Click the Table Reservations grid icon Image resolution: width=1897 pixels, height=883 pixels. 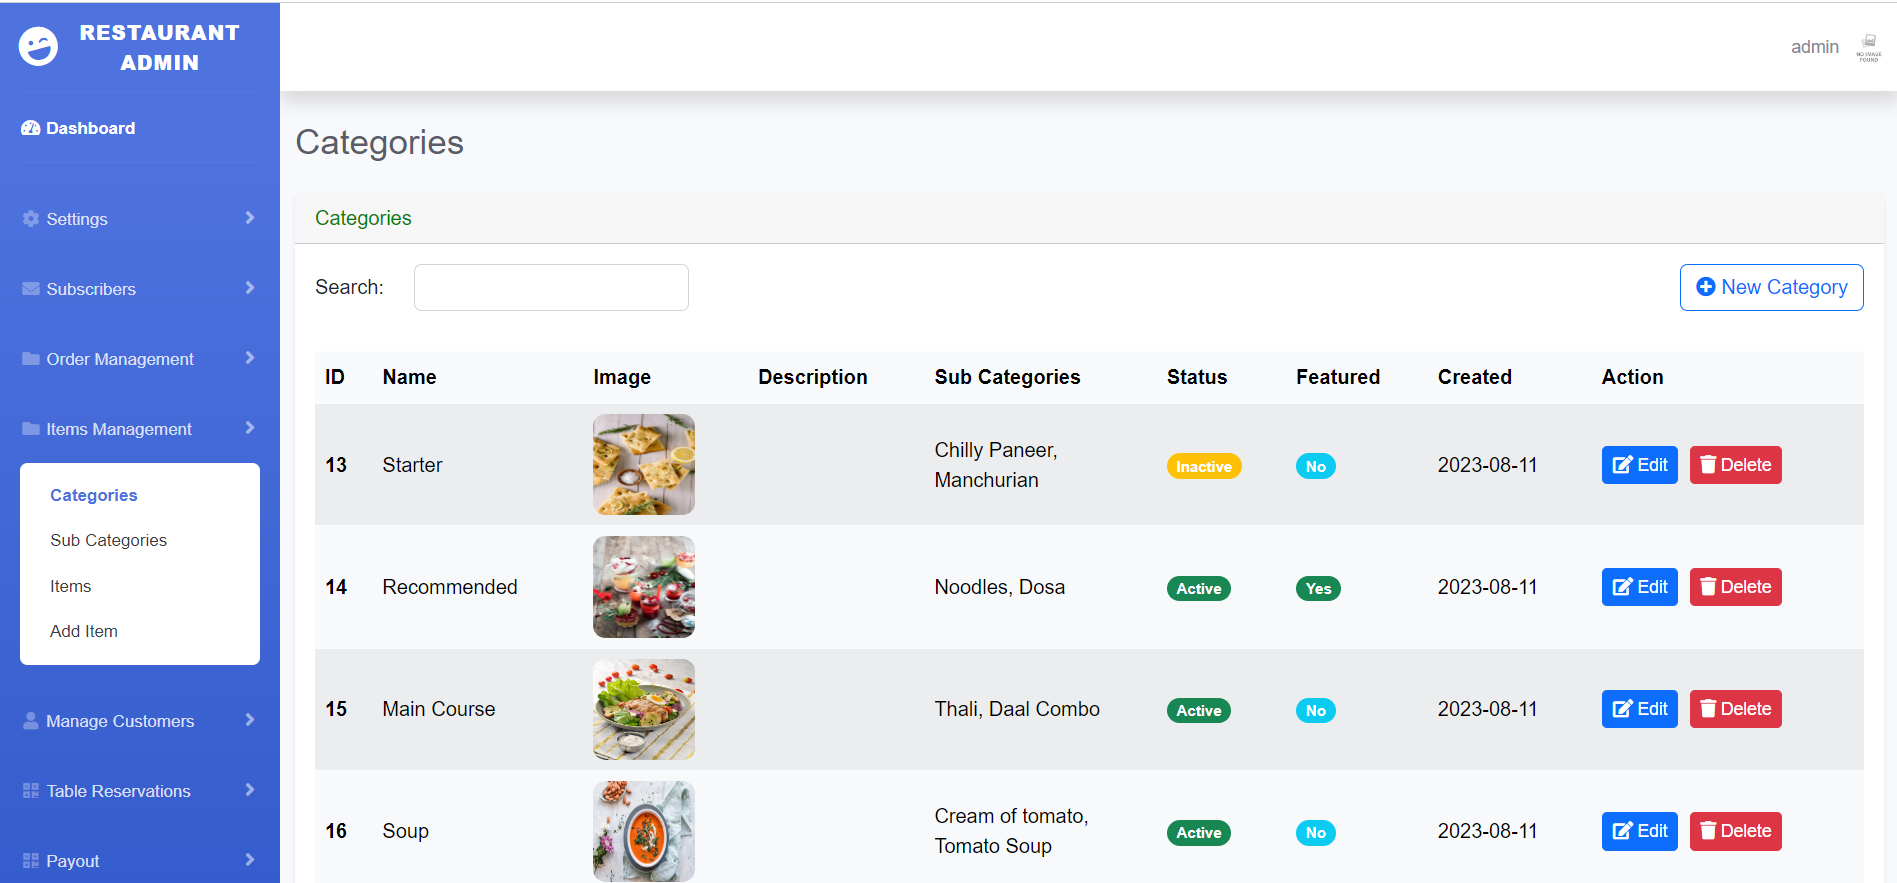(x=31, y=791)
